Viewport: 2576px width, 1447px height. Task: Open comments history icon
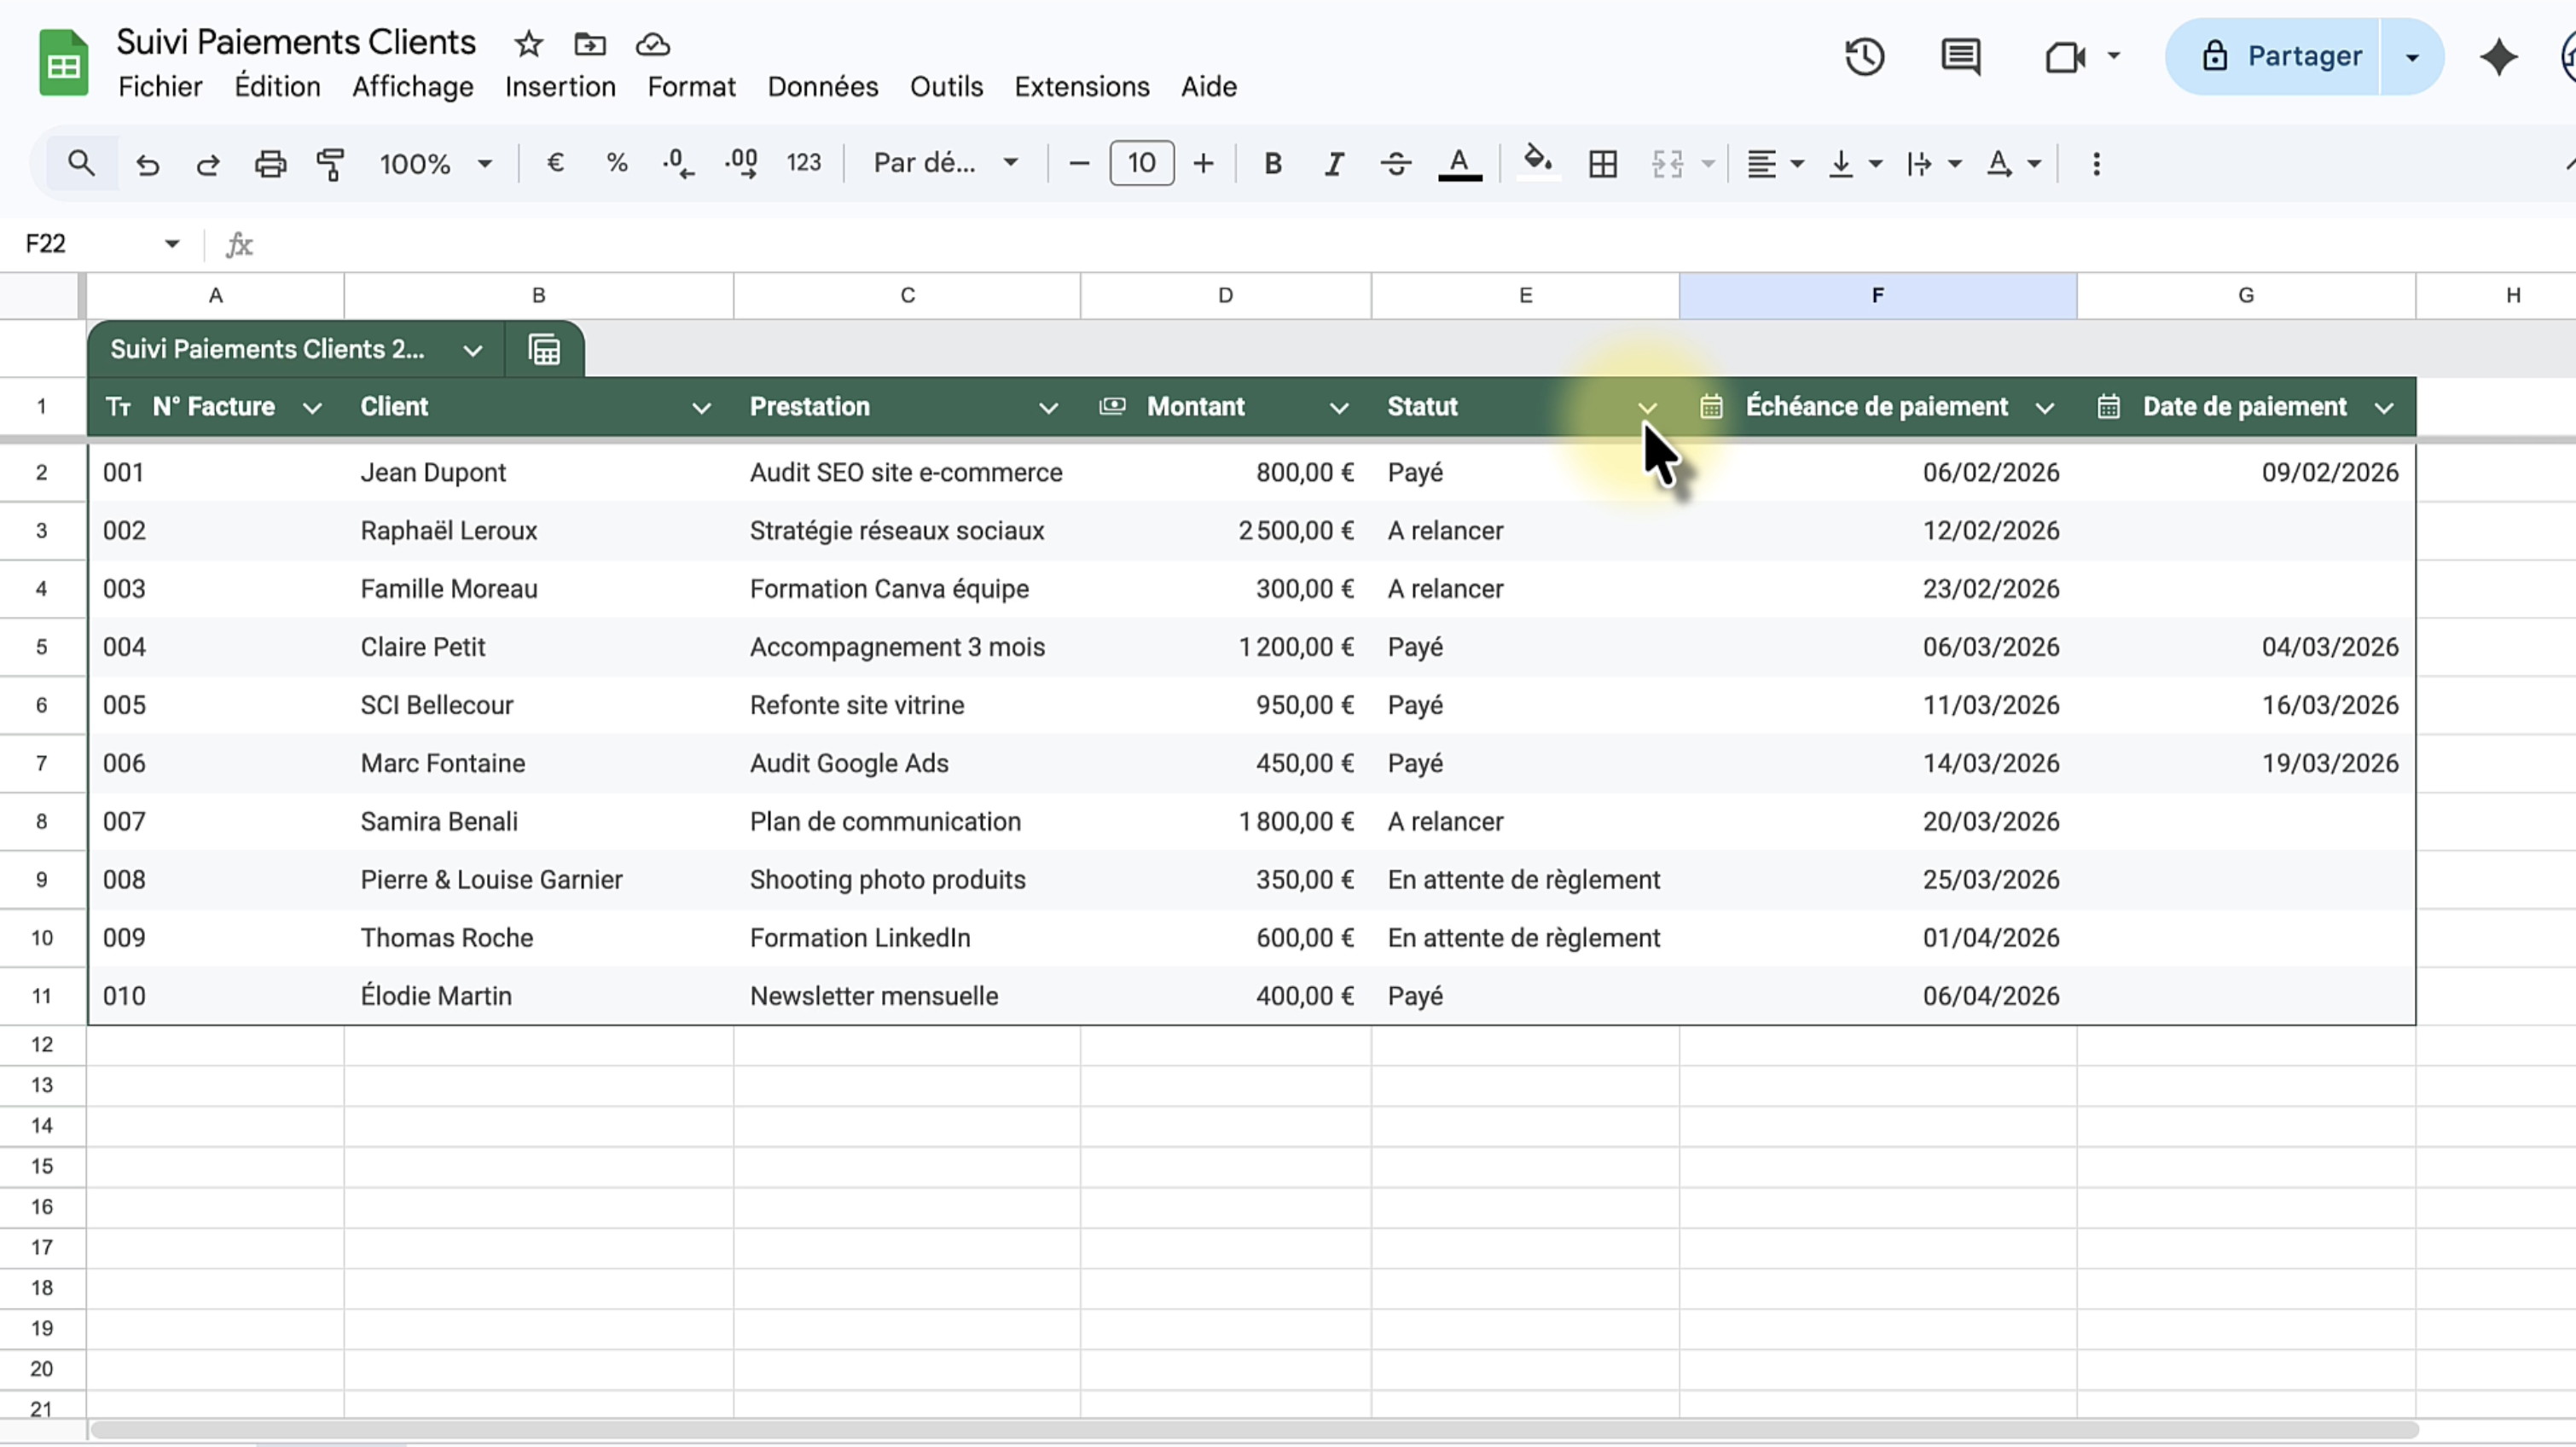[1960, 57]
